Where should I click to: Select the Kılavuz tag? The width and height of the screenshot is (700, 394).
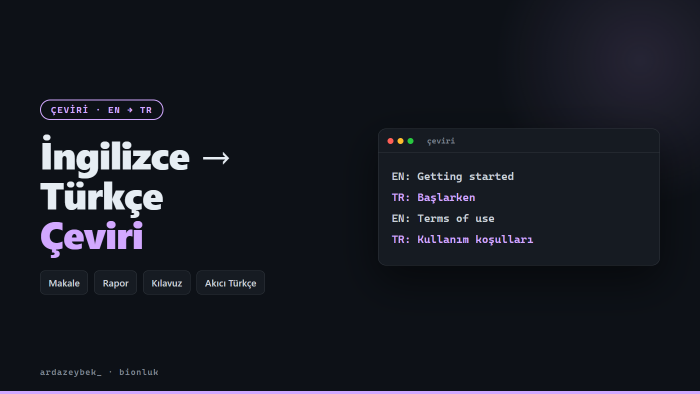167,283
